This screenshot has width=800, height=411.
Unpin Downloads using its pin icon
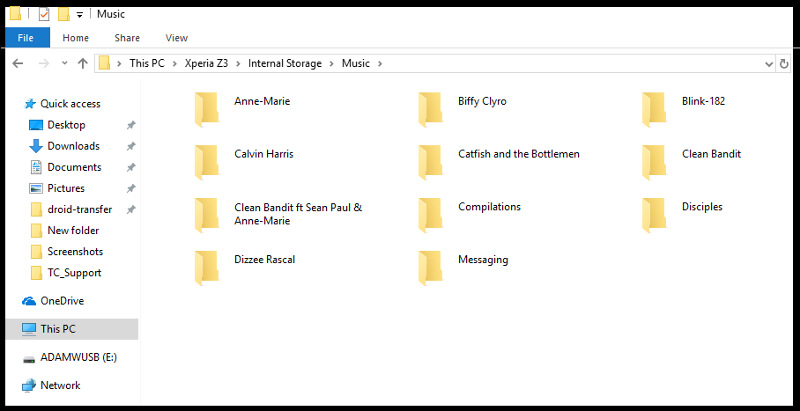(131, 146)
